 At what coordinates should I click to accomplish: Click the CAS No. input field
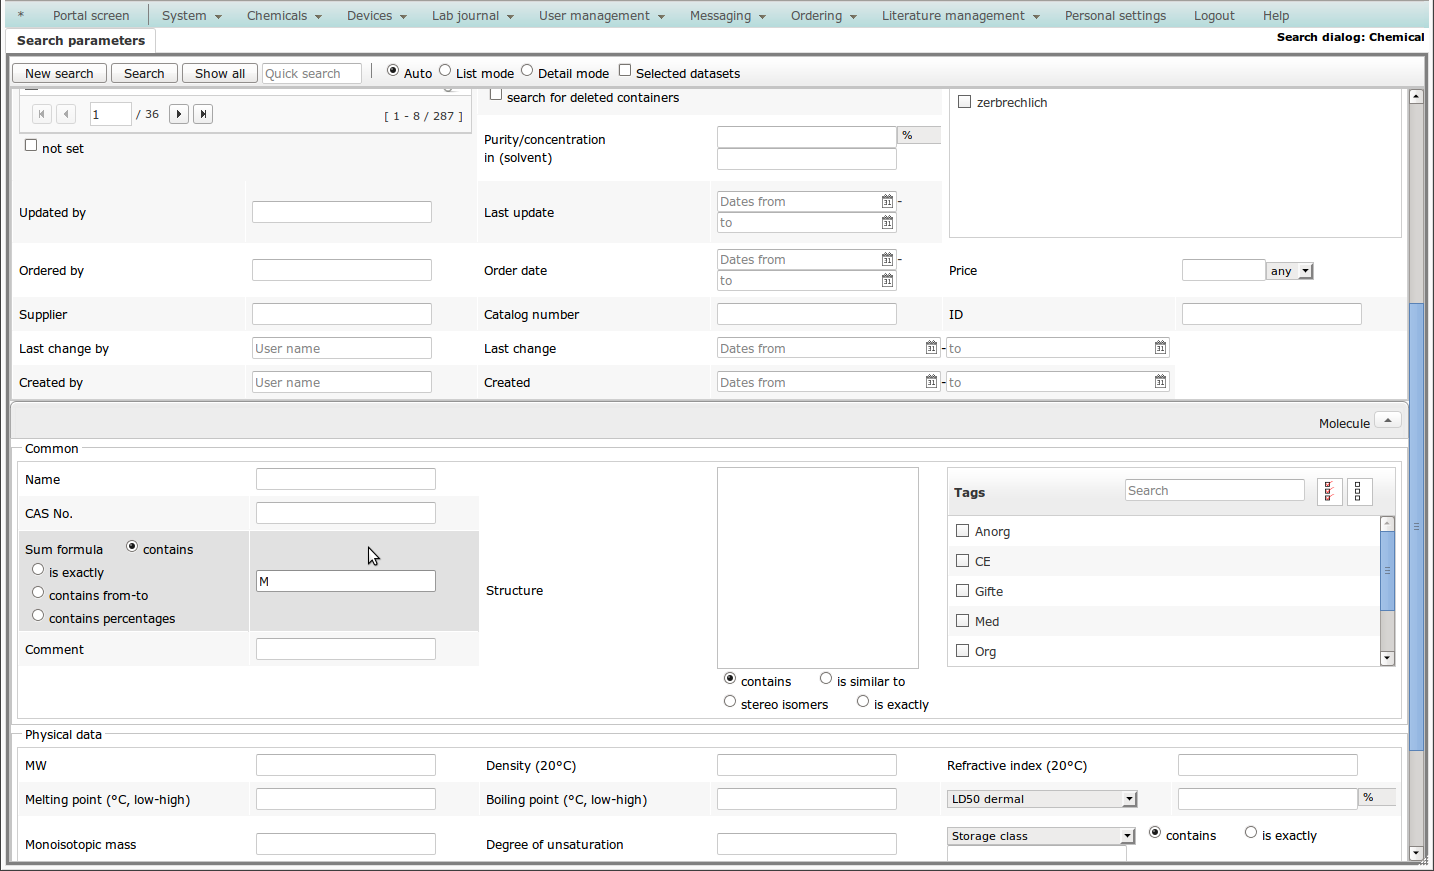pyautogui.click(x=345, y=514)
